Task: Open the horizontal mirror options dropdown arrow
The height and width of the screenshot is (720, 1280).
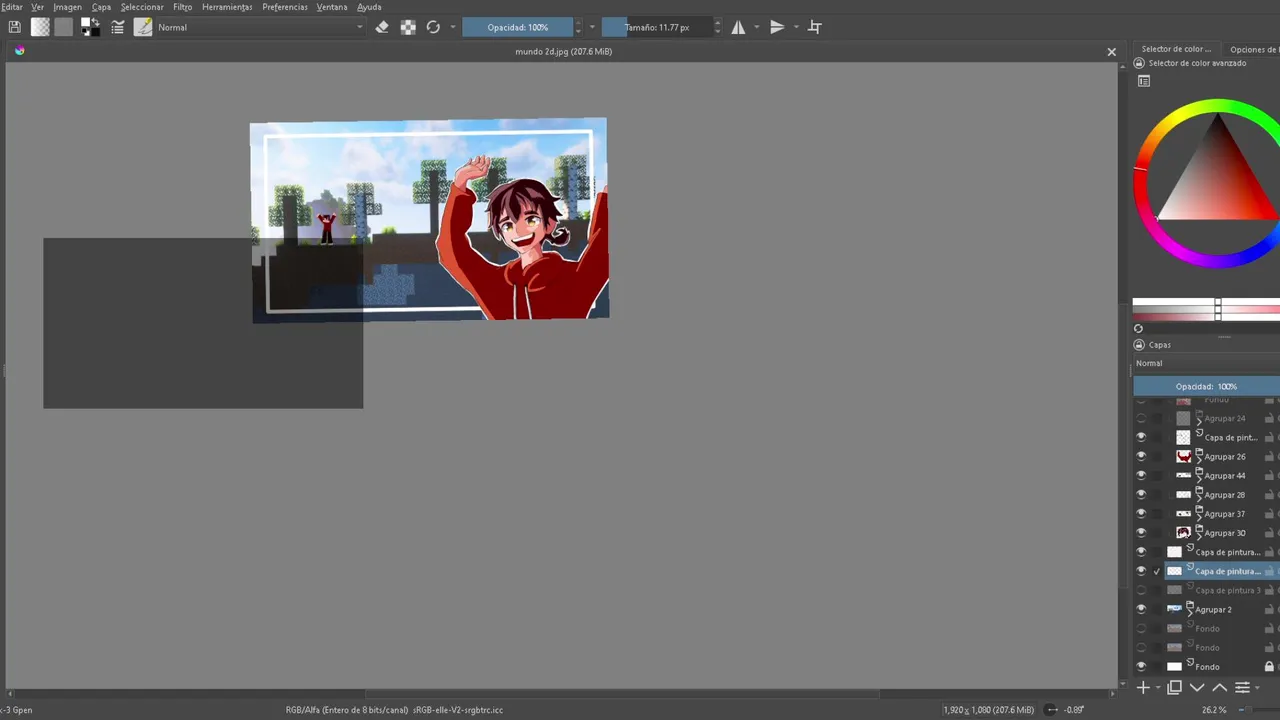Action: (x=756, y=27)
